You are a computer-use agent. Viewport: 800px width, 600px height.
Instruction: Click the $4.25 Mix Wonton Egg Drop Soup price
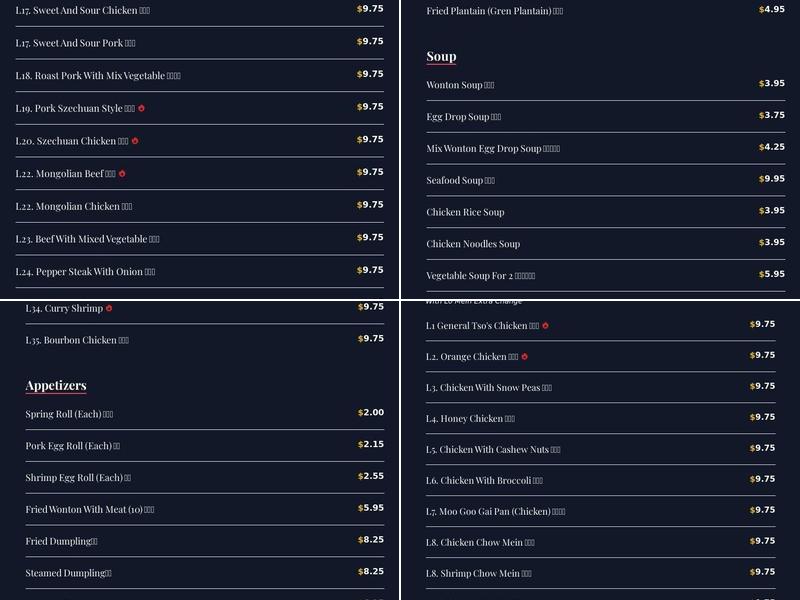772,147
